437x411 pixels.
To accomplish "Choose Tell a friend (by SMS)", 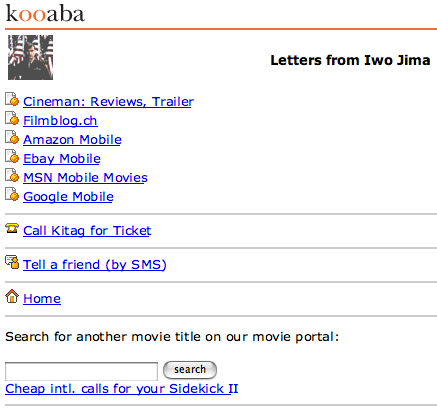I will (x=95, y=264).
